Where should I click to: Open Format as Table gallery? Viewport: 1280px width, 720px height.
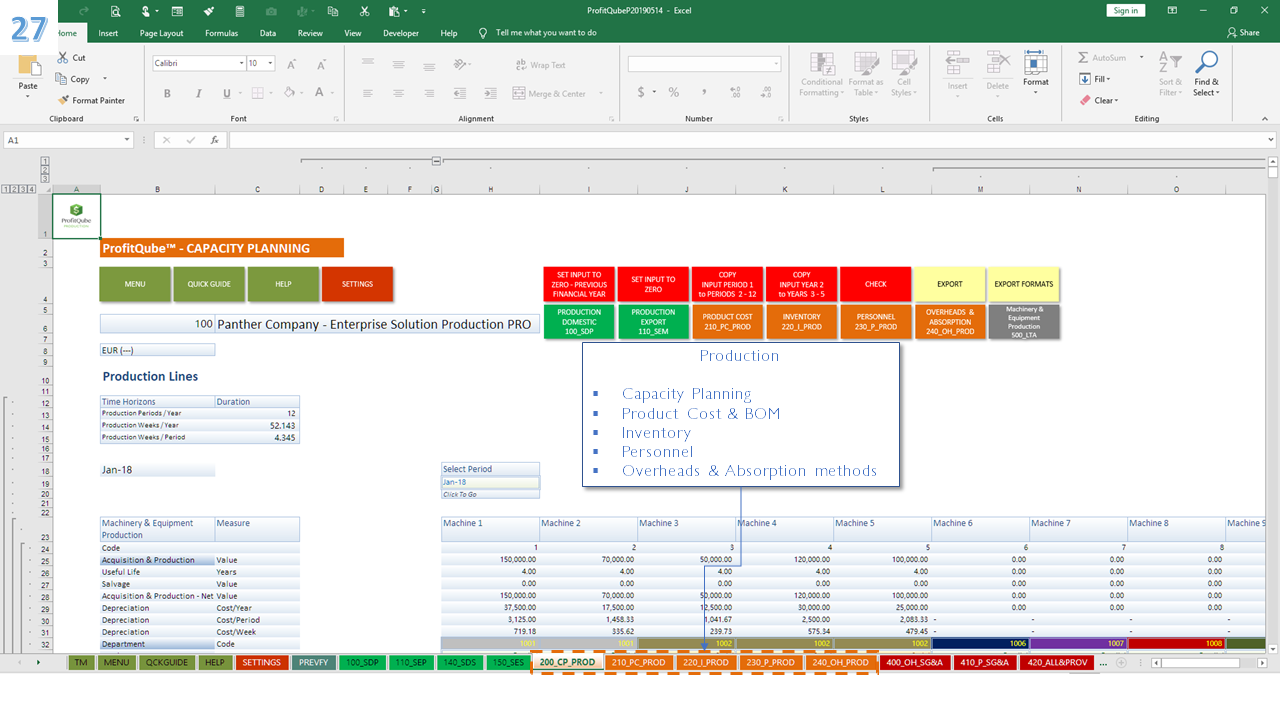(x=865, y=74)
